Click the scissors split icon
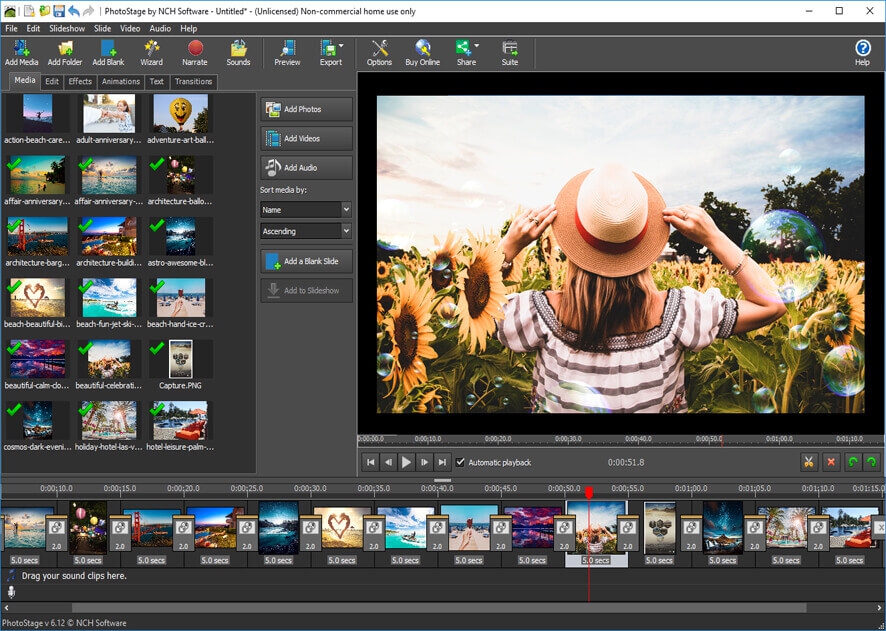Image resolution: width=886 pixels, height=631 pixels. pyautogui.click(x=809, y=462)
